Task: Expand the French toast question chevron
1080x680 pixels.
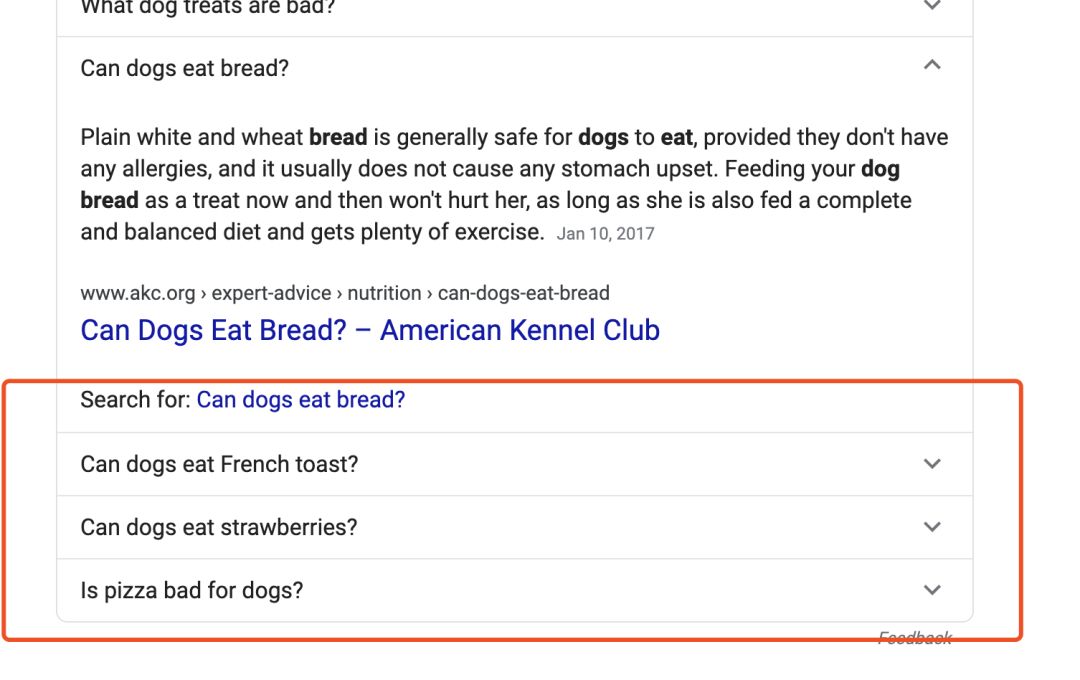Action: (x=932, y=464)
